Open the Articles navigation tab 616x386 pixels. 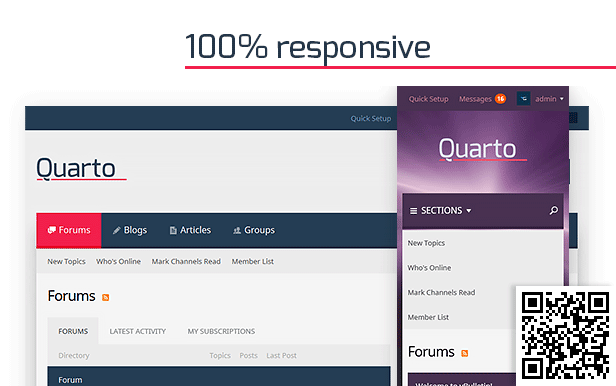[x=190, y=231]
